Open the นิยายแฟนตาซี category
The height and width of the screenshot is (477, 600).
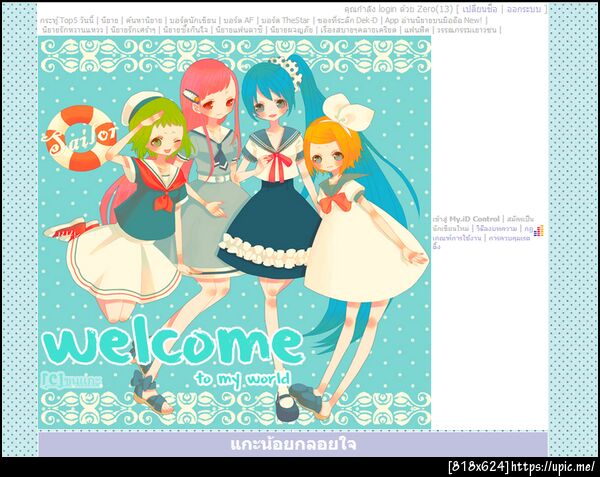pos(239,29)
